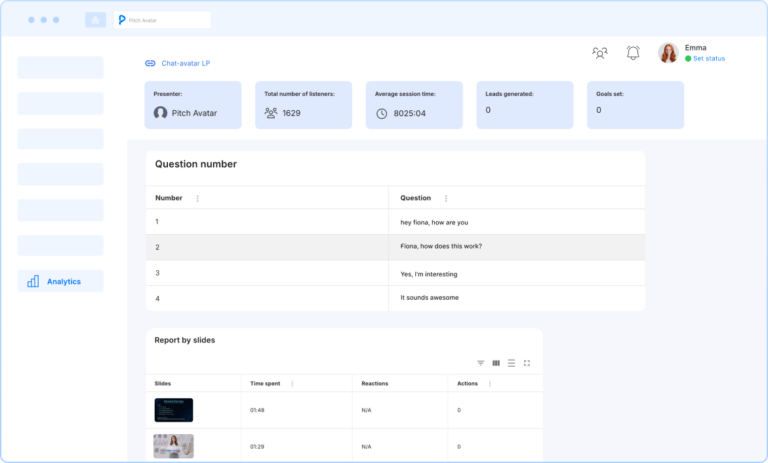
Task: Open the Question column options menu
Action: pyautogui.click(x=446, y=198)
